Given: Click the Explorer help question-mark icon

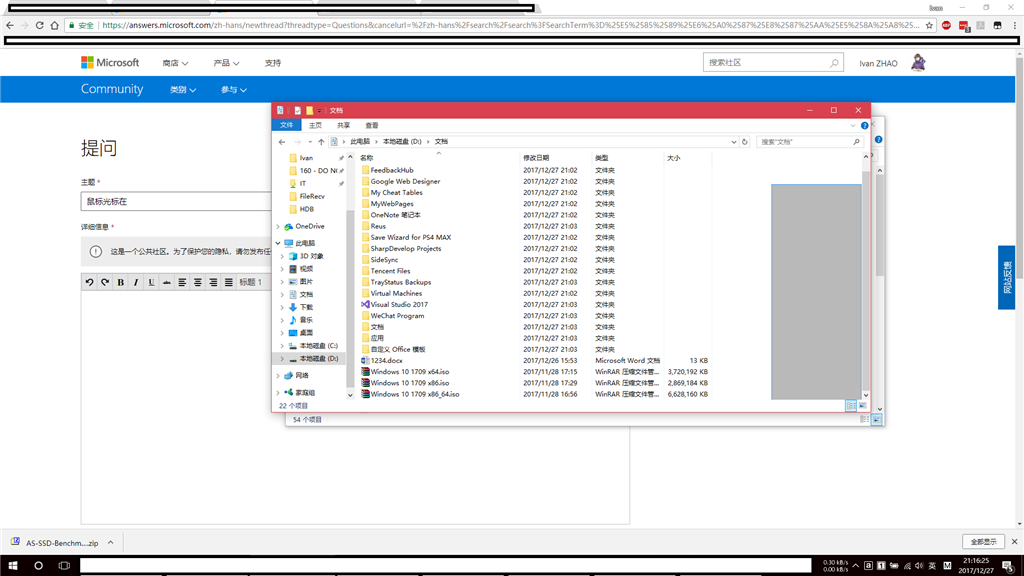Looking at the screenshot, I should [x=865, y=125].
